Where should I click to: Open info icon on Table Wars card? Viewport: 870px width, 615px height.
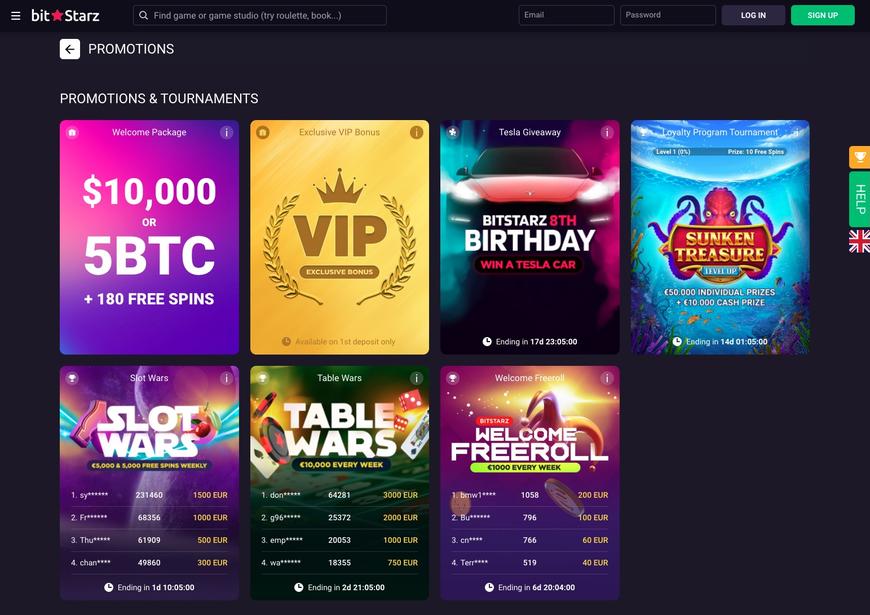coord(416,378)
